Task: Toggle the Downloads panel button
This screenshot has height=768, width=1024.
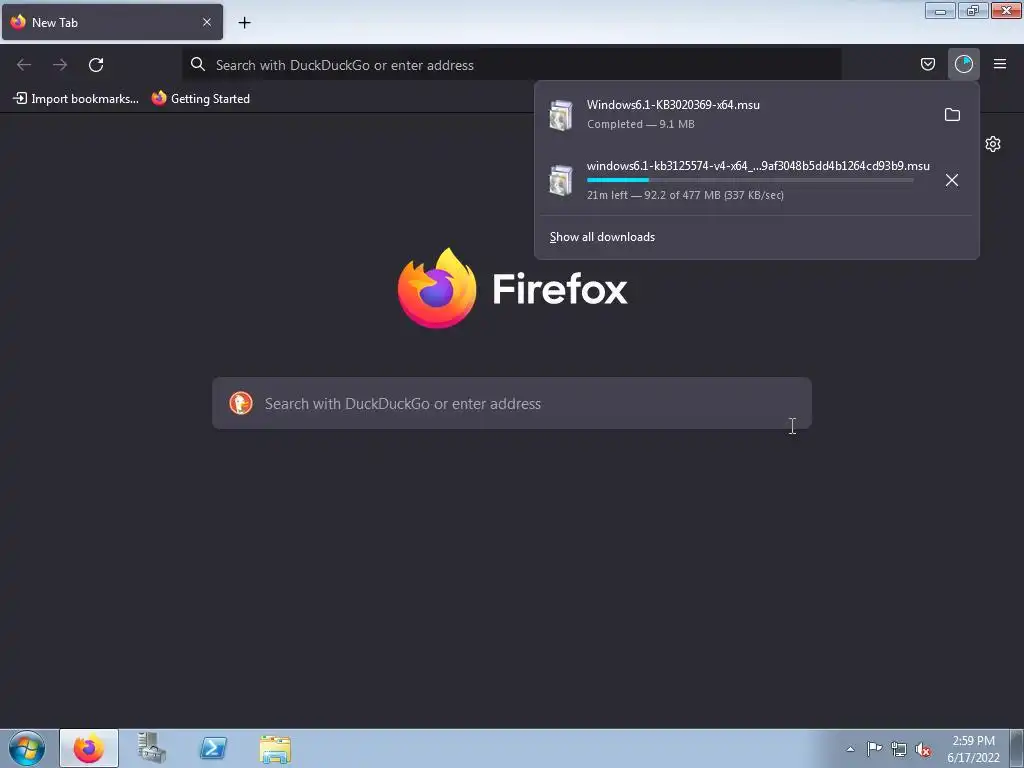Action: (x=963, y=64)
